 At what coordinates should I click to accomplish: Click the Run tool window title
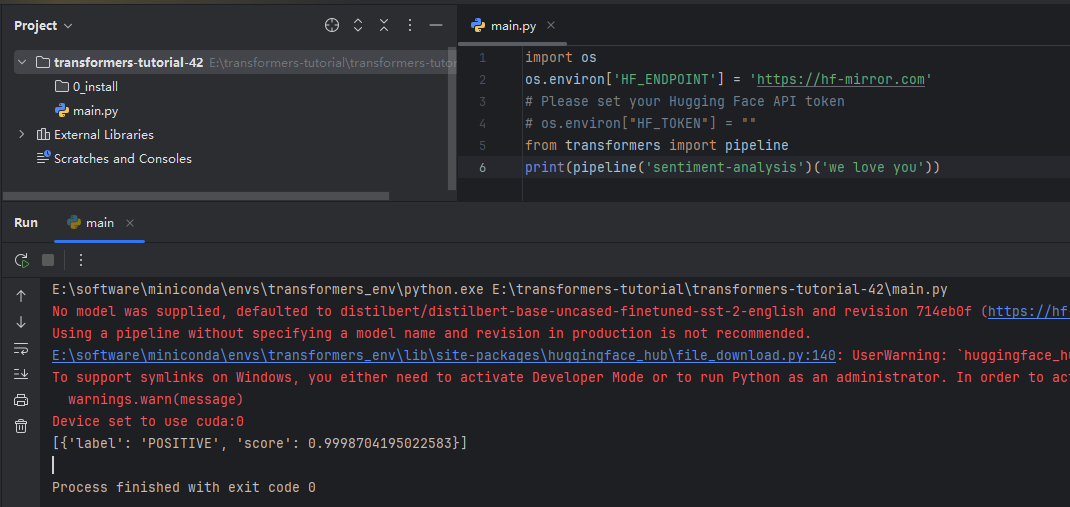point(26,223)
